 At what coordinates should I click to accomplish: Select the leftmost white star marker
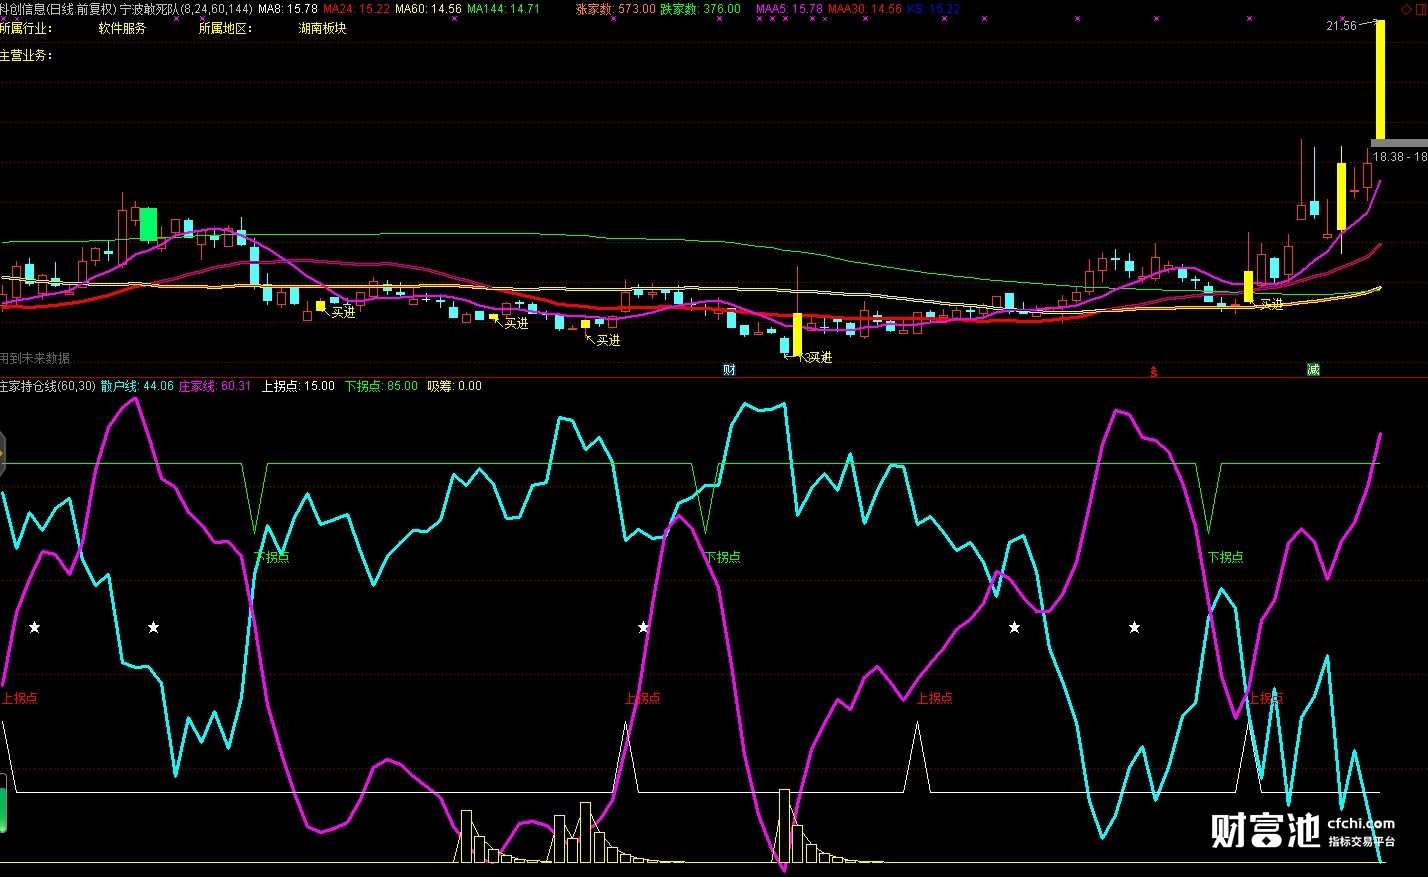point(35,627)
